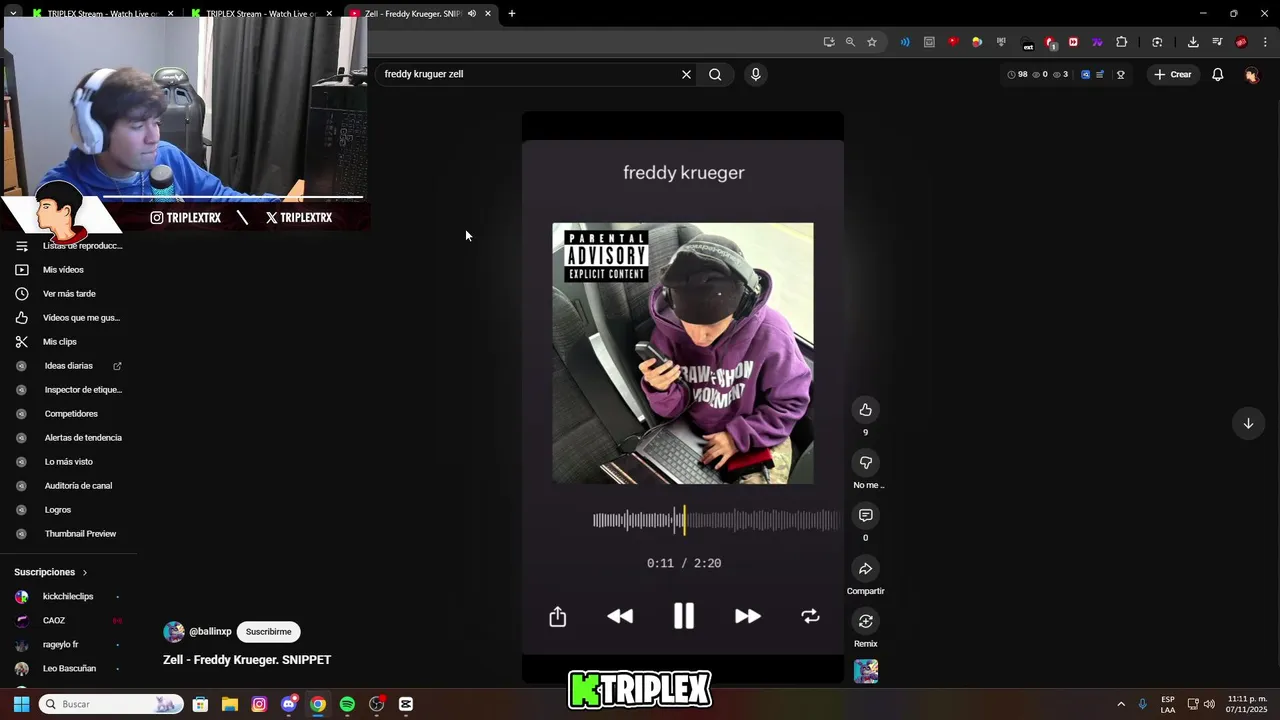This screenshot has width=1280, height=720.
Task: Open Discord from taskbar
Action: [x=288, y=704]
